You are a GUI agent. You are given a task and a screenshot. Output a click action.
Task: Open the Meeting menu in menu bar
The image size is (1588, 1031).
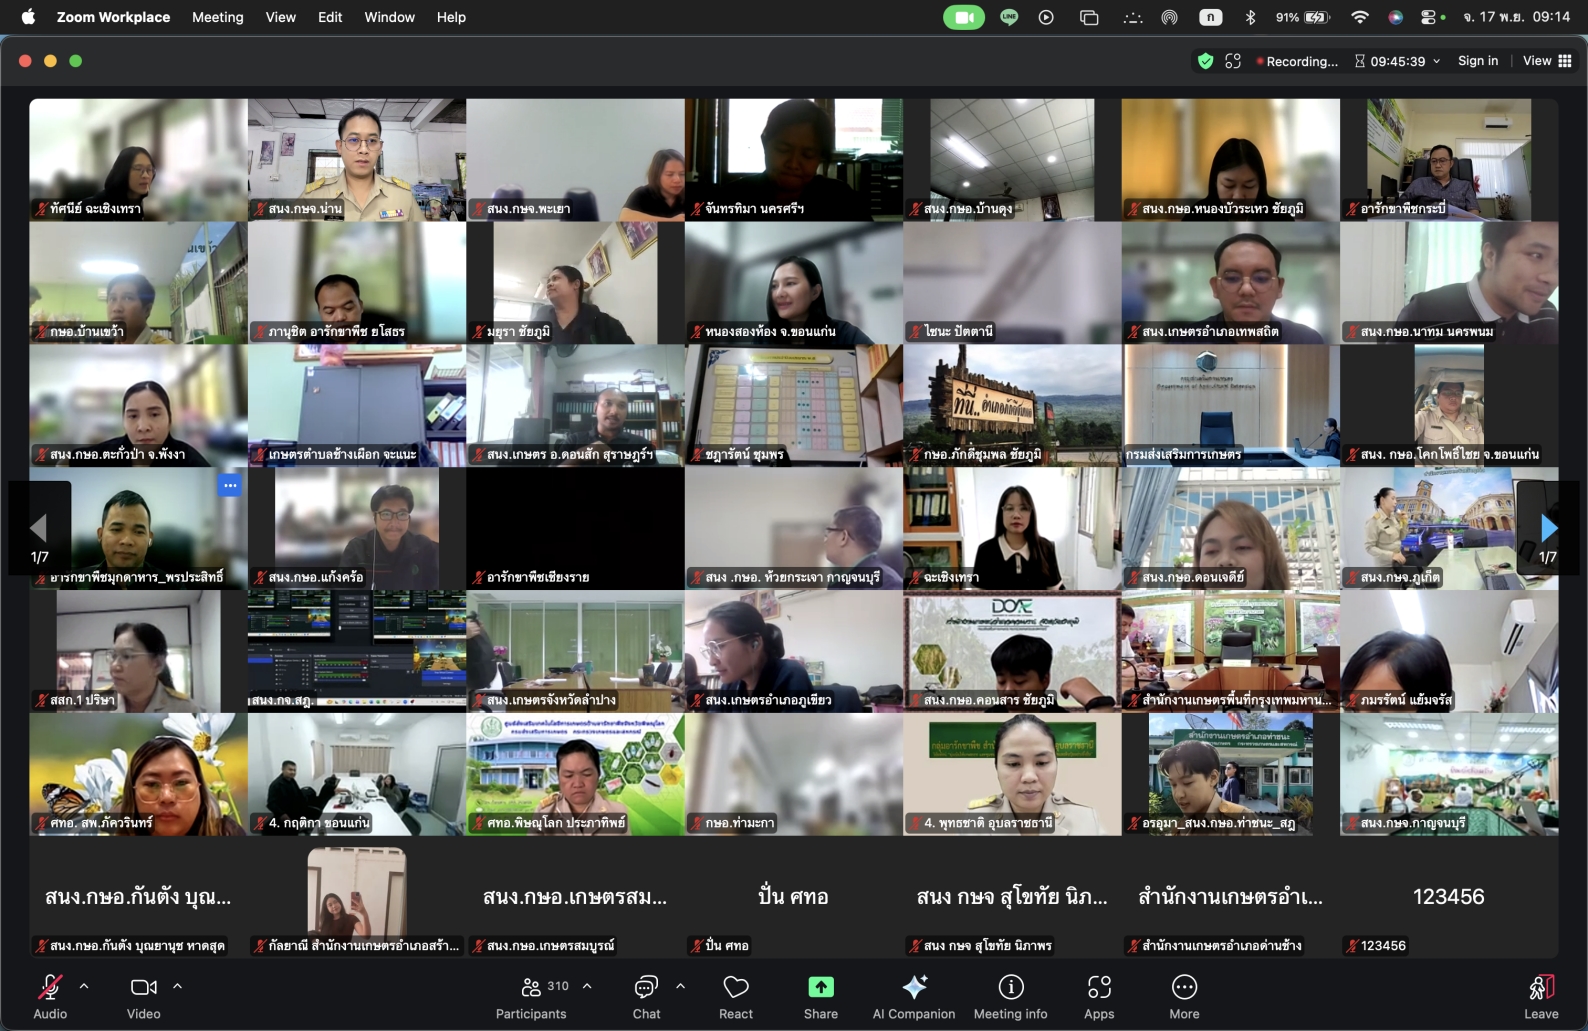217,17
